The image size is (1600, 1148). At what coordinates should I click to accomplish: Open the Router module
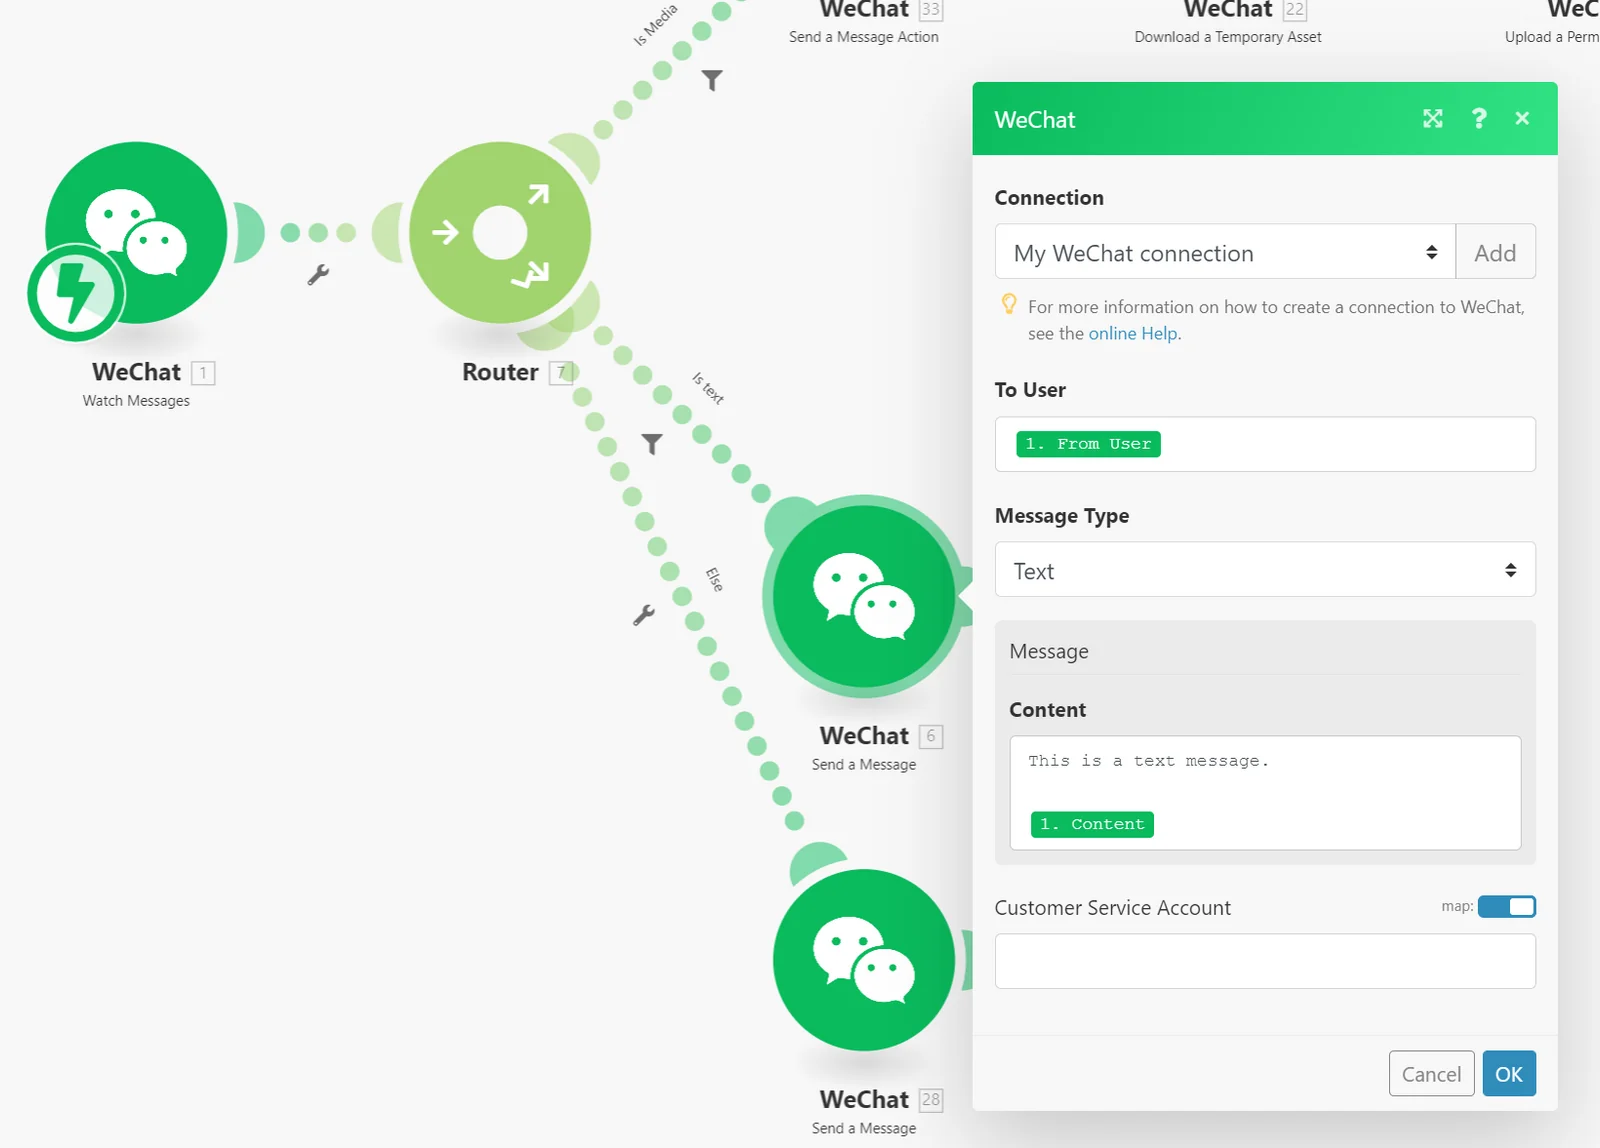click(x=500, y=232)
